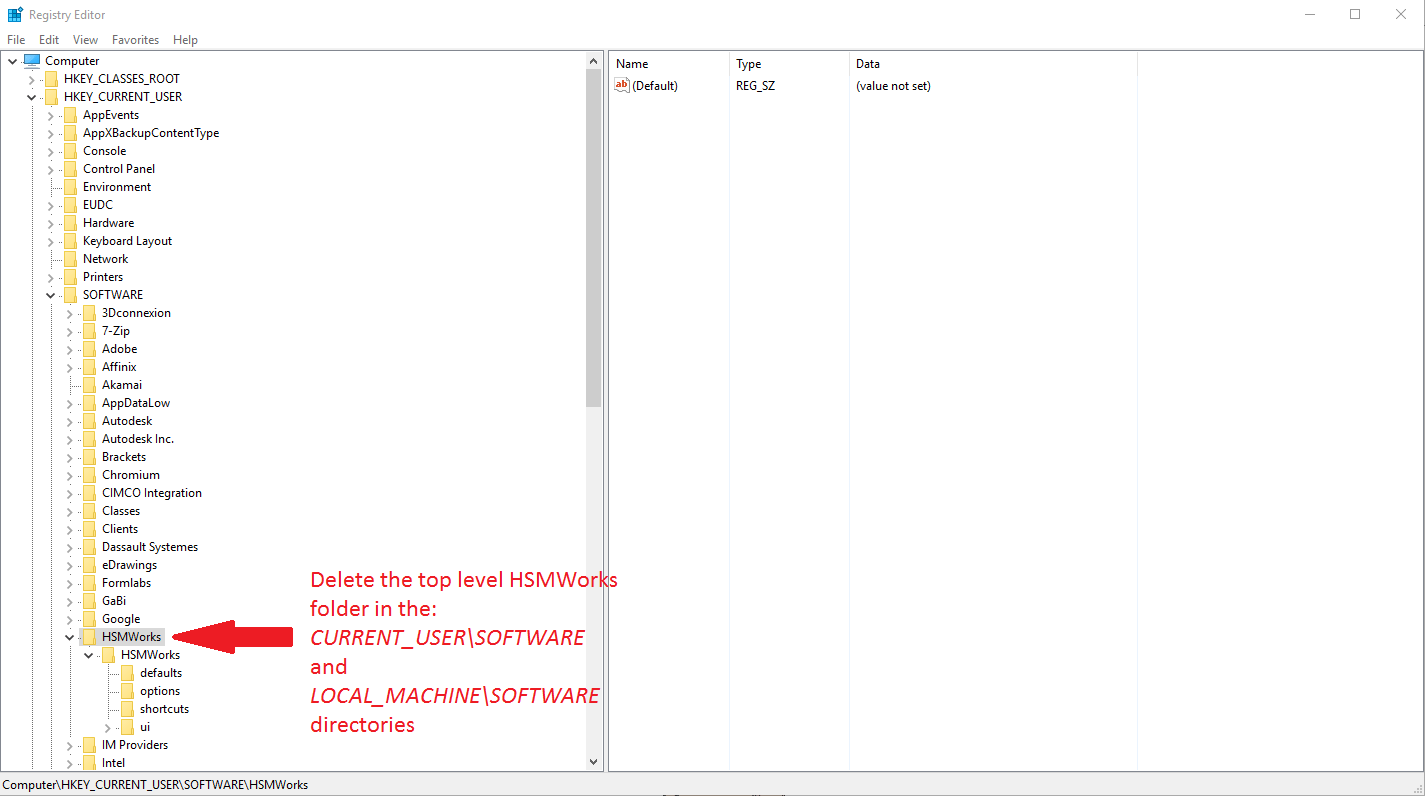Select the Chromium folder icon

point(88,474)
